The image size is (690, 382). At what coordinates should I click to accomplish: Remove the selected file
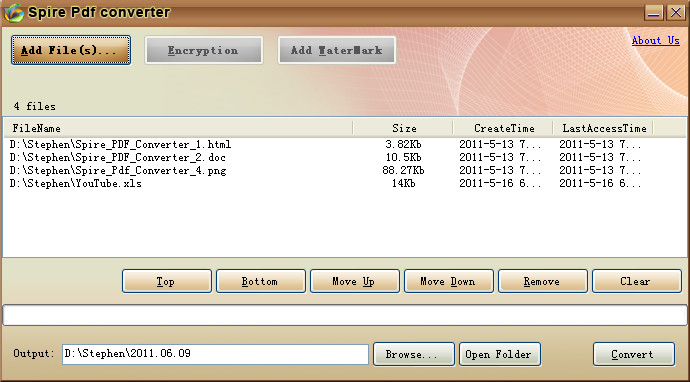coord(543,281)
